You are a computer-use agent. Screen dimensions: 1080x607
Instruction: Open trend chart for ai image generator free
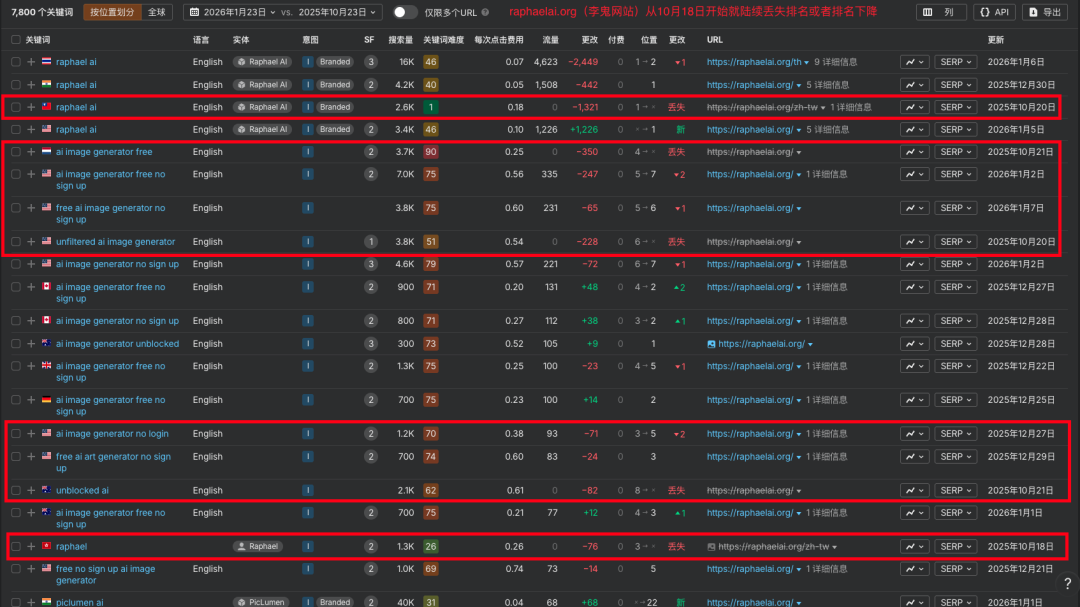click(x=914, y=152)
